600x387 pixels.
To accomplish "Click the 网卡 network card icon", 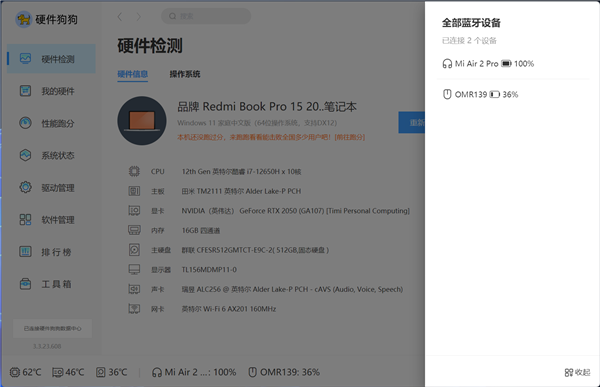I will click(134, 309).
